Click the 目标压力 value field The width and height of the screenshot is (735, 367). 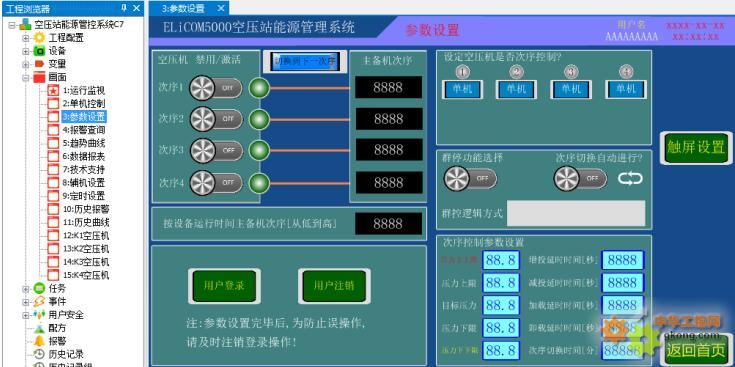501,305
